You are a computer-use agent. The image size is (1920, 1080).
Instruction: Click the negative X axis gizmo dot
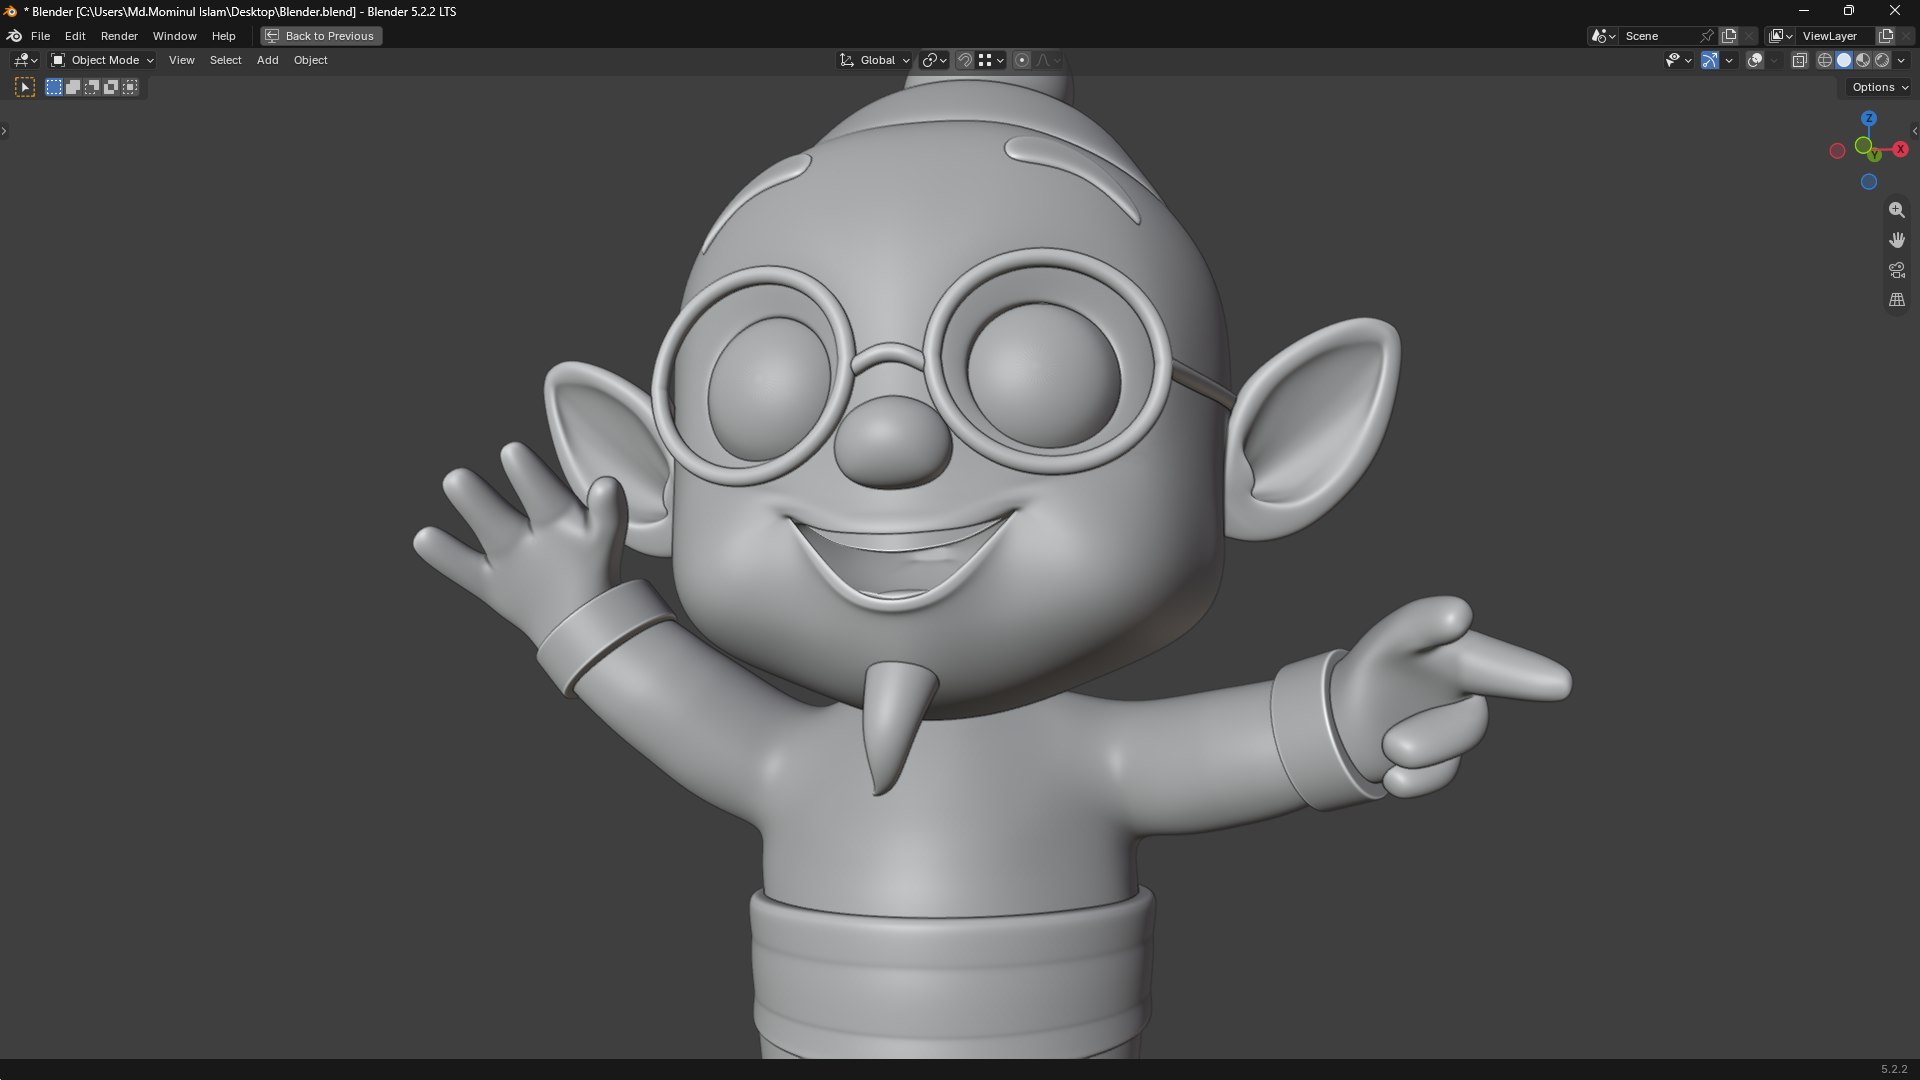pos(1837,151)
